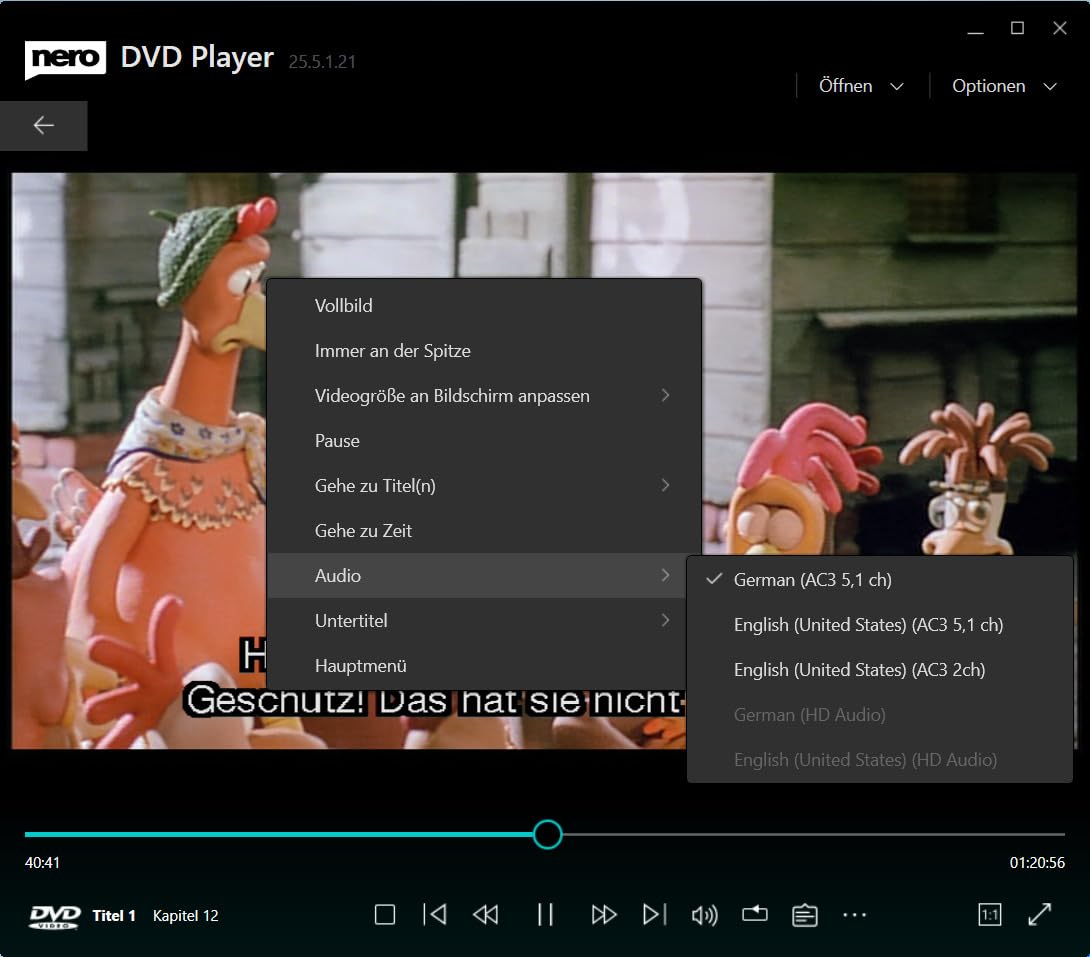Select German (AC3 5,1 ch) audio track
This screenshot has height=957, width=1090.
tap(879, 580)
